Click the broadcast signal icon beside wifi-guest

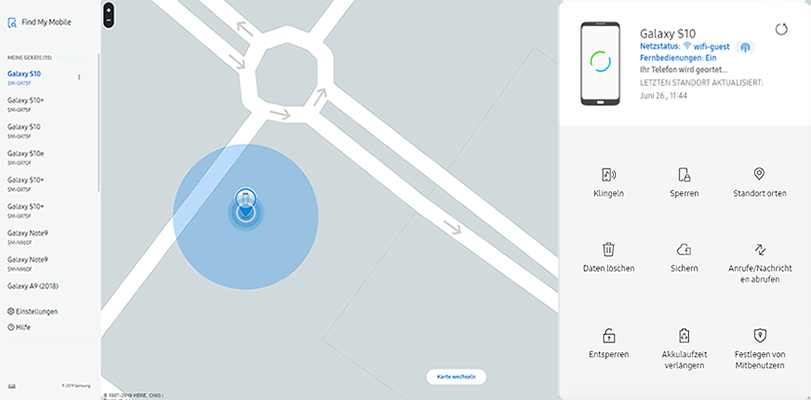pyautogui.click(x=745, y=48)
